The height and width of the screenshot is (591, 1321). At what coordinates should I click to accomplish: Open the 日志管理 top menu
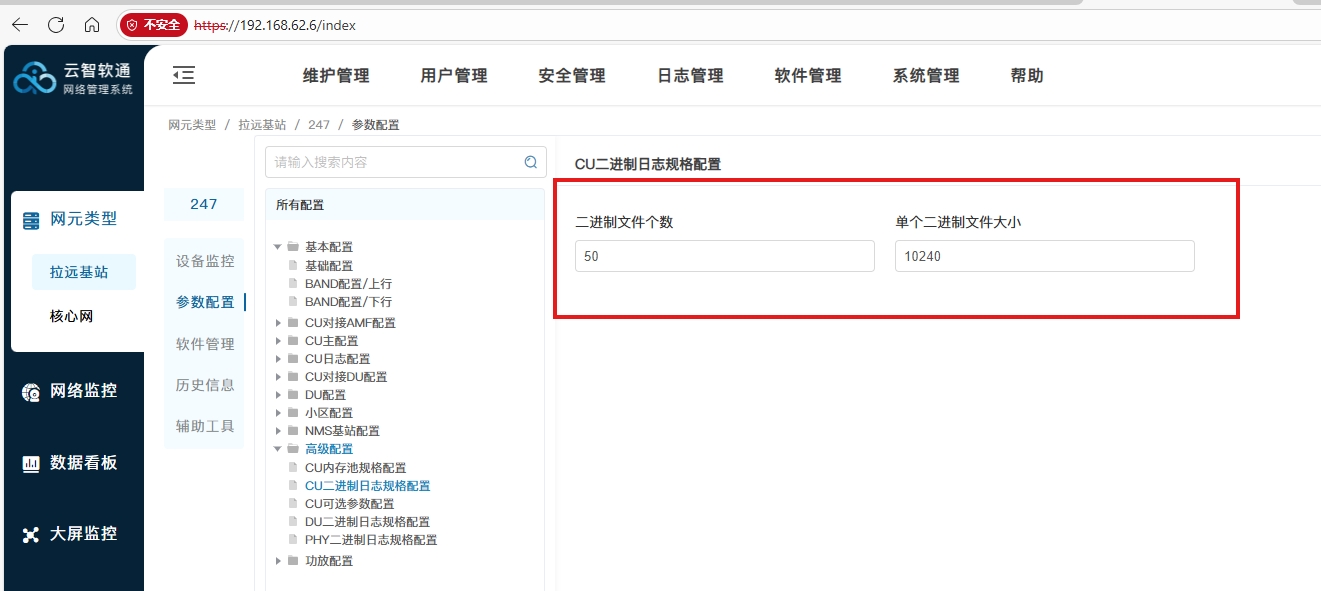[690, 76]
